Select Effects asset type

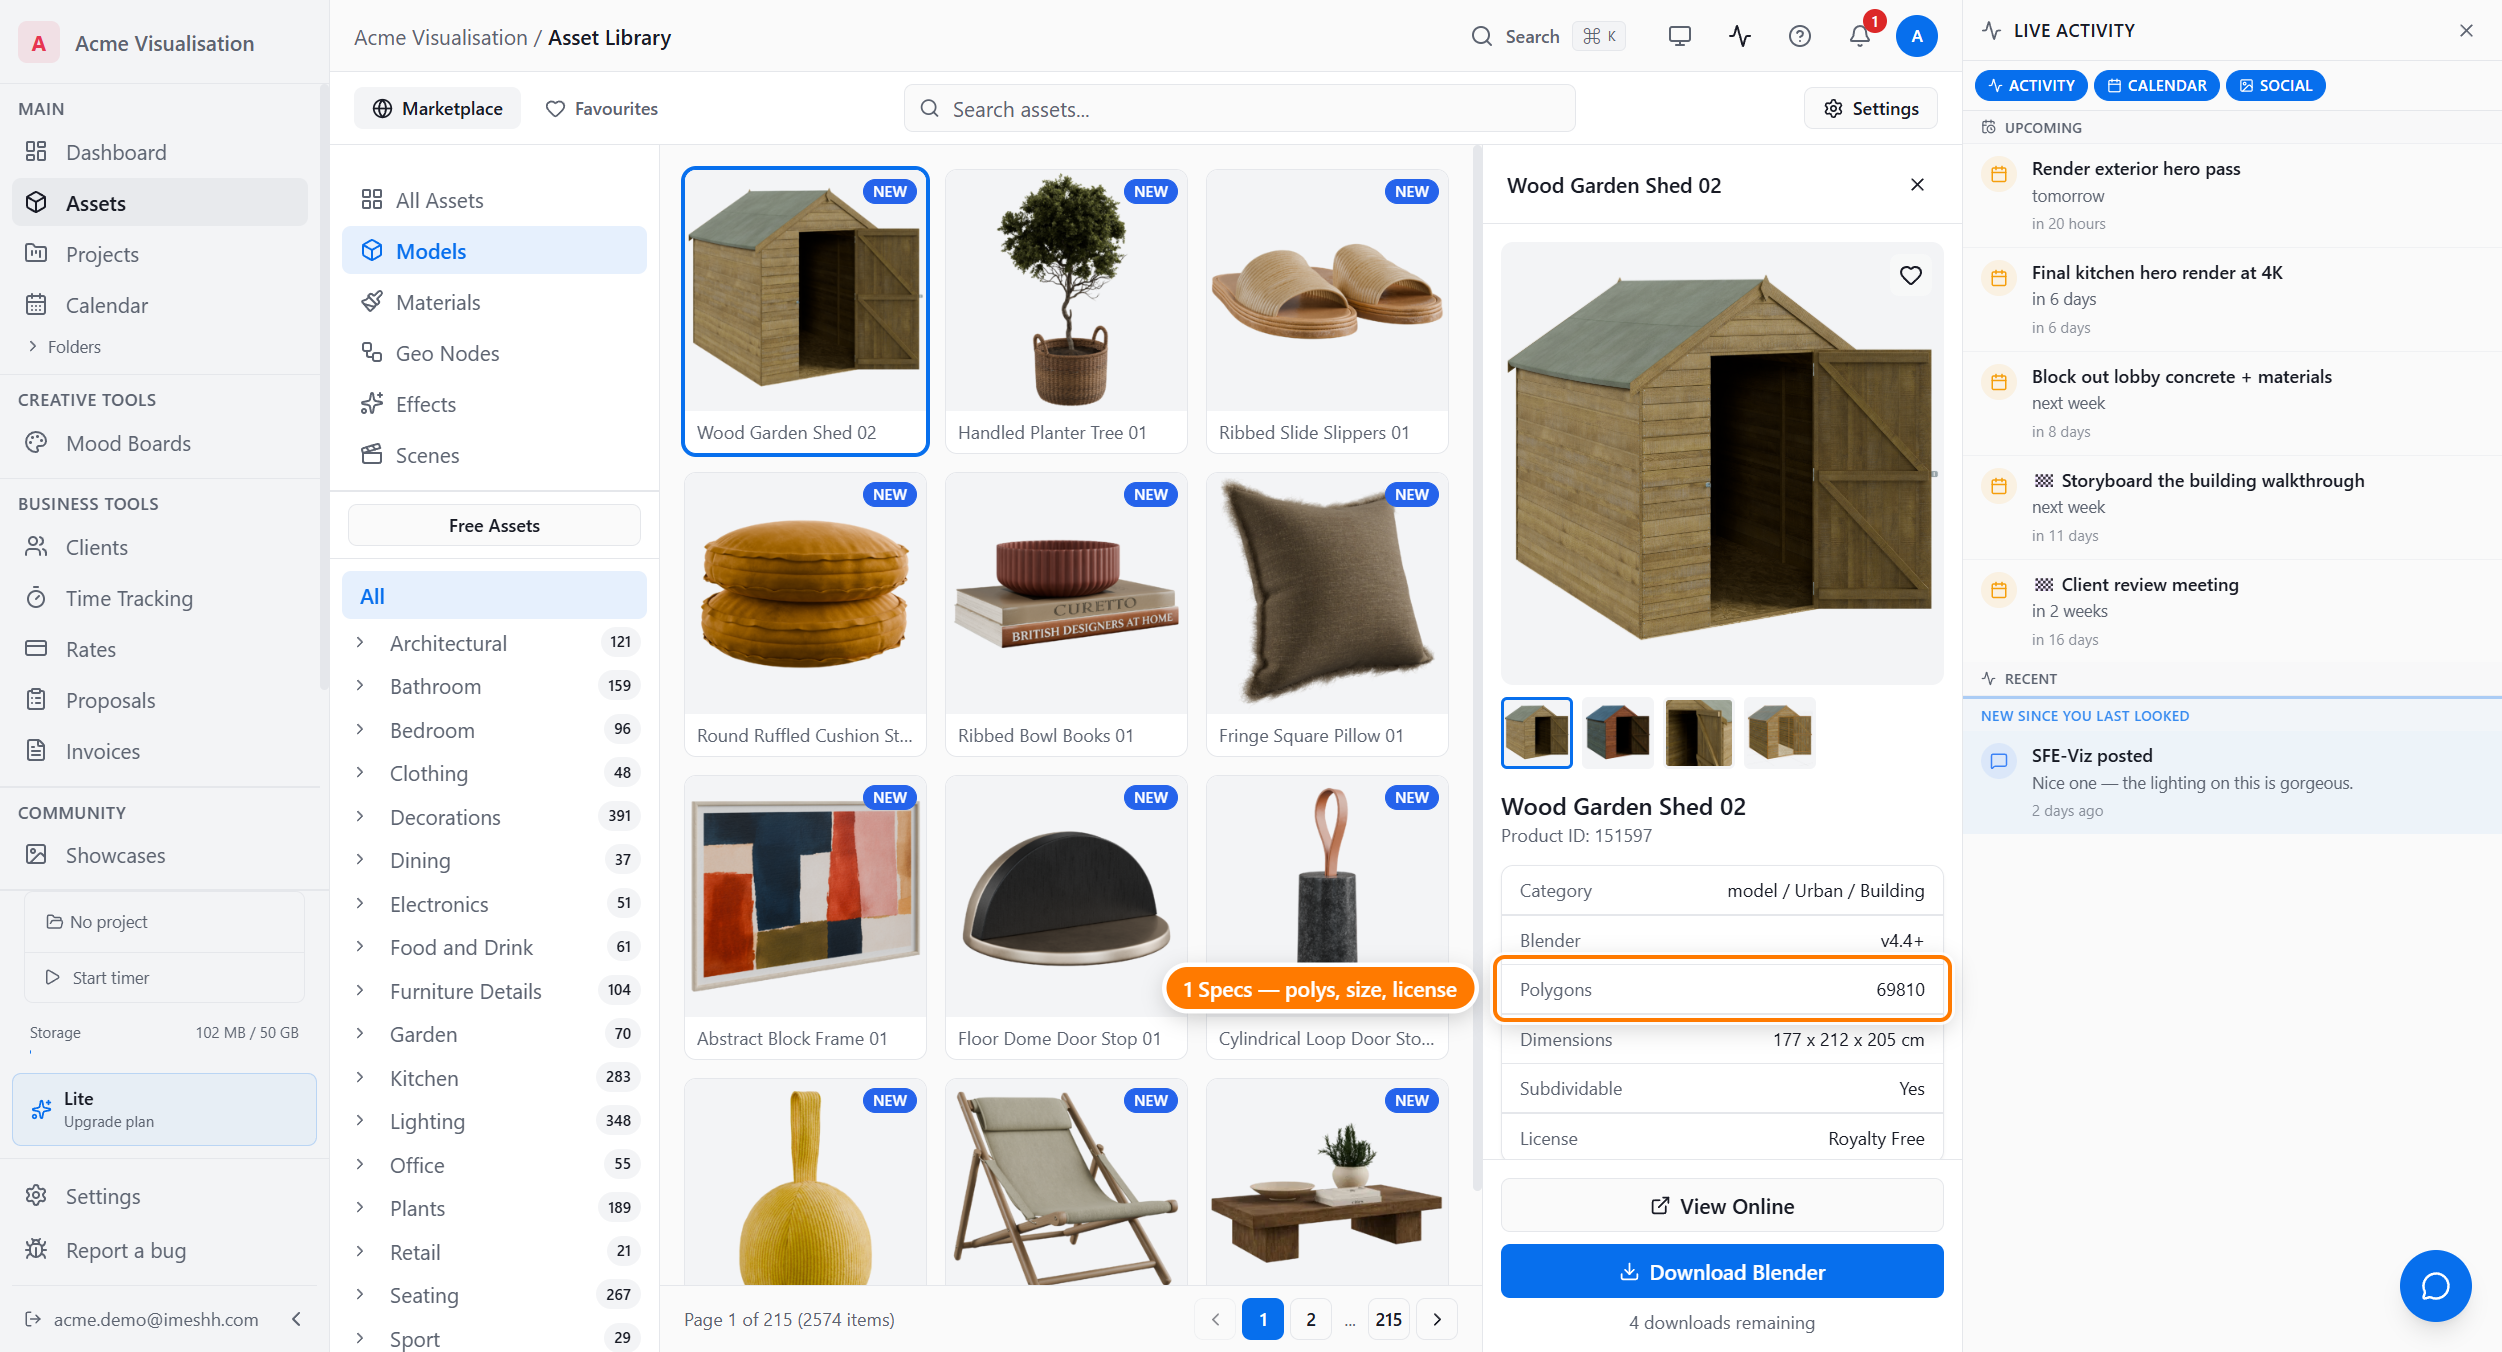[x=494, y=404]
